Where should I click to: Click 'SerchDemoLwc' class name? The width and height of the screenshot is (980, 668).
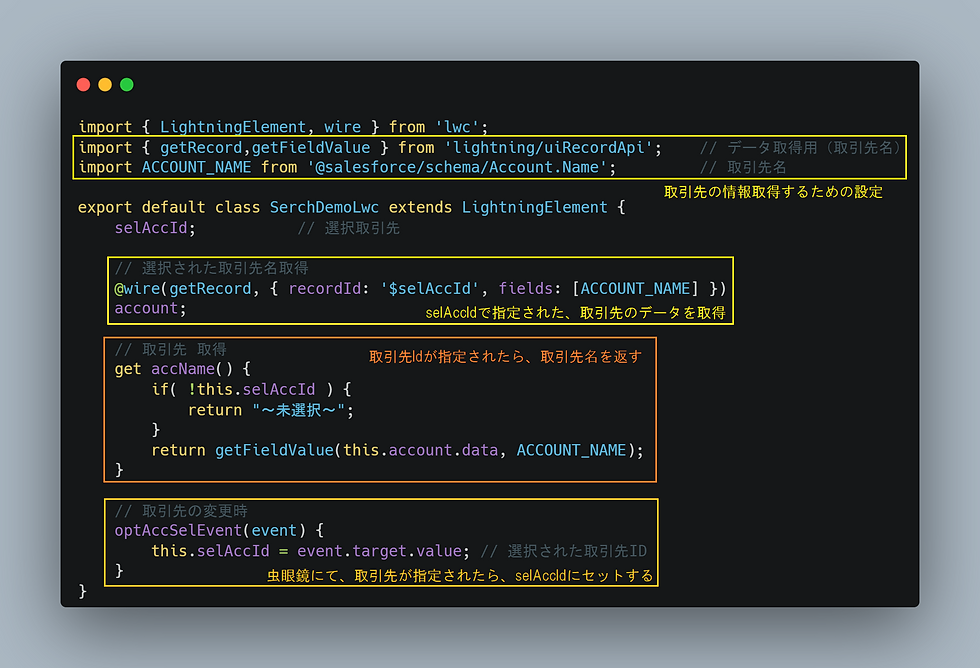pos(324,207)
